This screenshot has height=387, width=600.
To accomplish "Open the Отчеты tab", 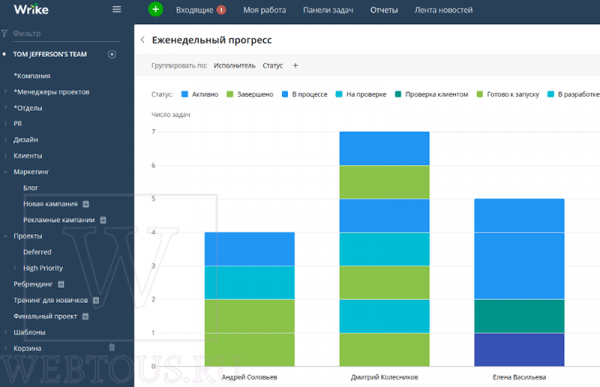I will (384, 10).
